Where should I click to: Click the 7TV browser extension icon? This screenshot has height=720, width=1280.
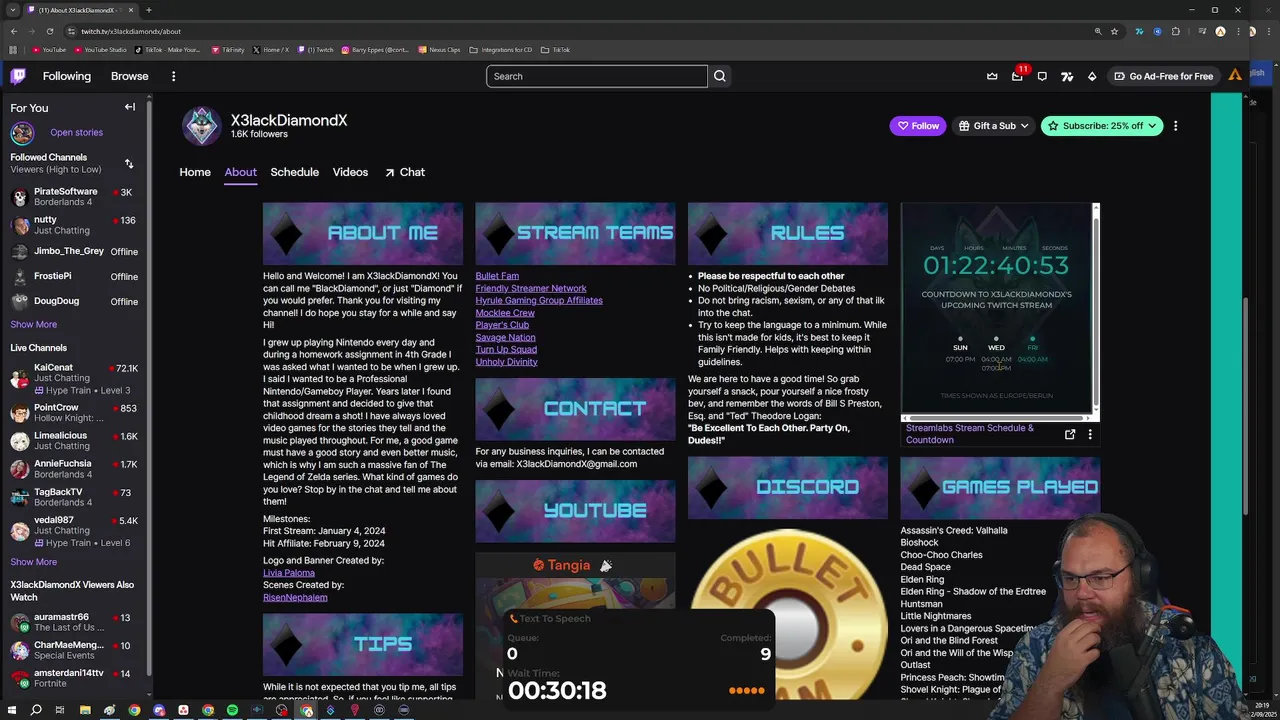point(1138,31)
